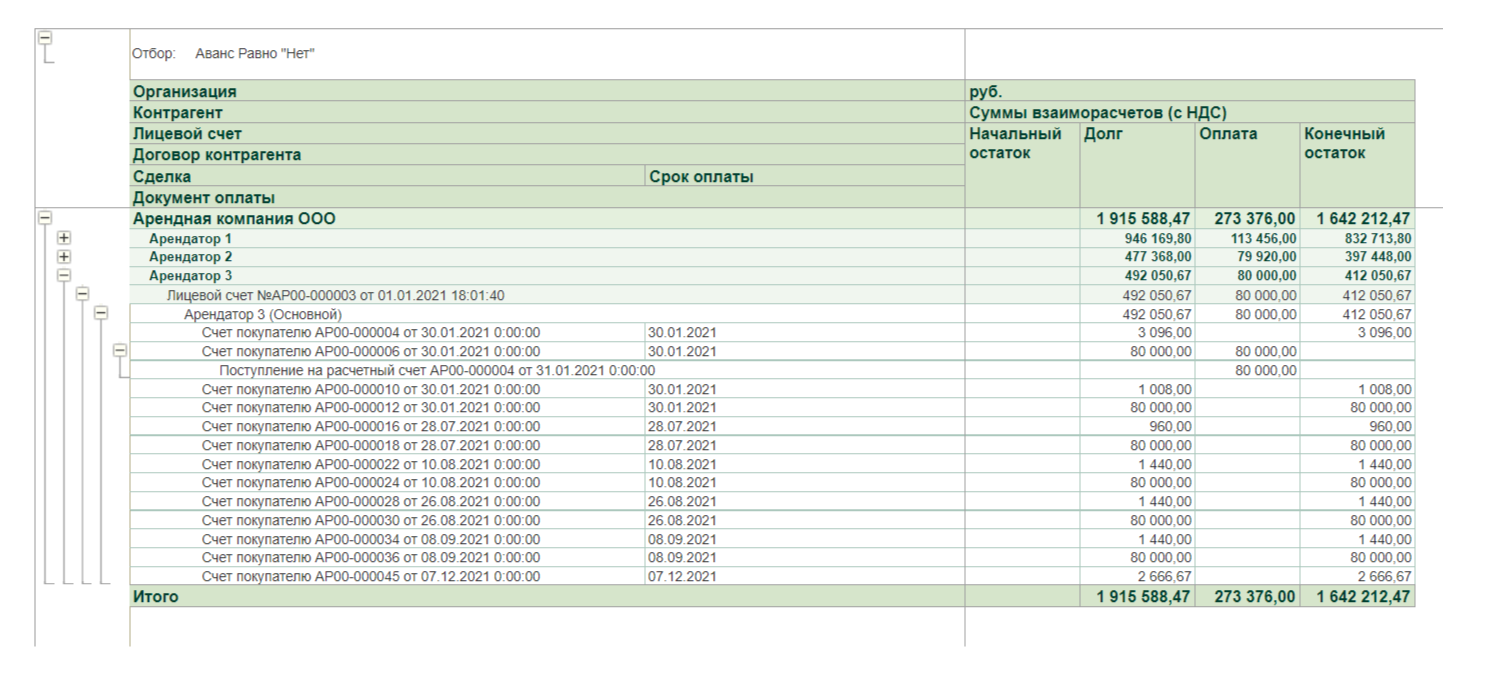Click the Арендная компания ООО organization name

tap(234, 219)
